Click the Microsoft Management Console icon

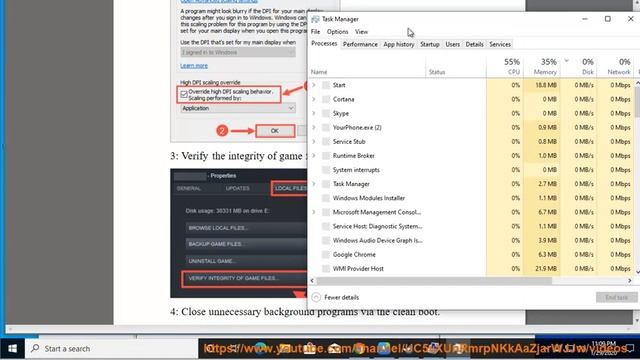tap(326, 212)
